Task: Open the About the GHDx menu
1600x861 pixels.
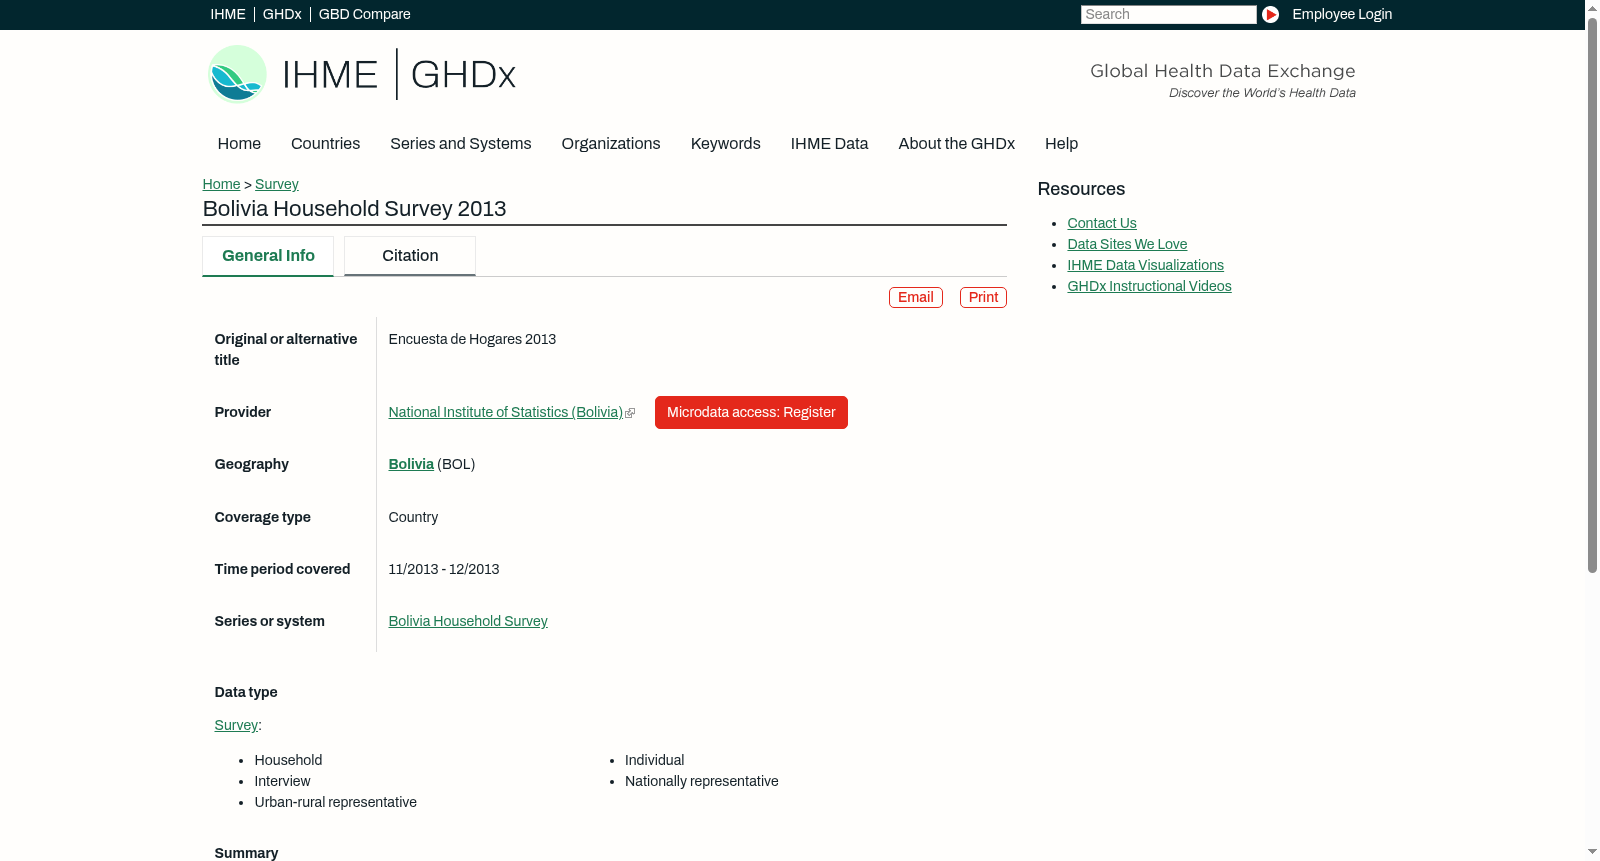Action: point(957,144)
